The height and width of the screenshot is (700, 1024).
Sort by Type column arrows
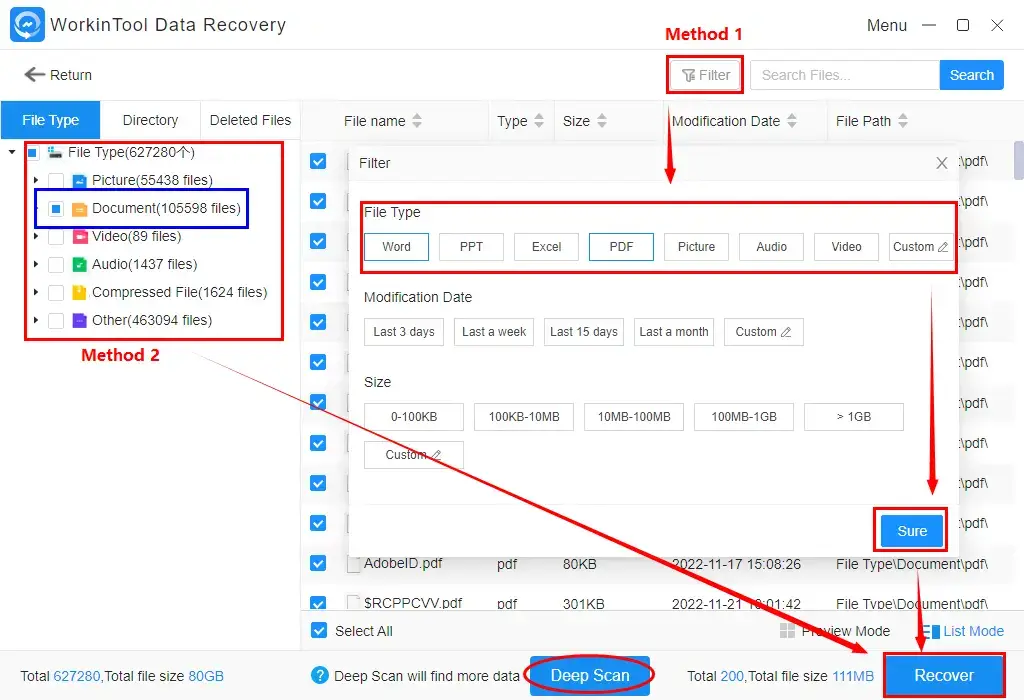539,121
